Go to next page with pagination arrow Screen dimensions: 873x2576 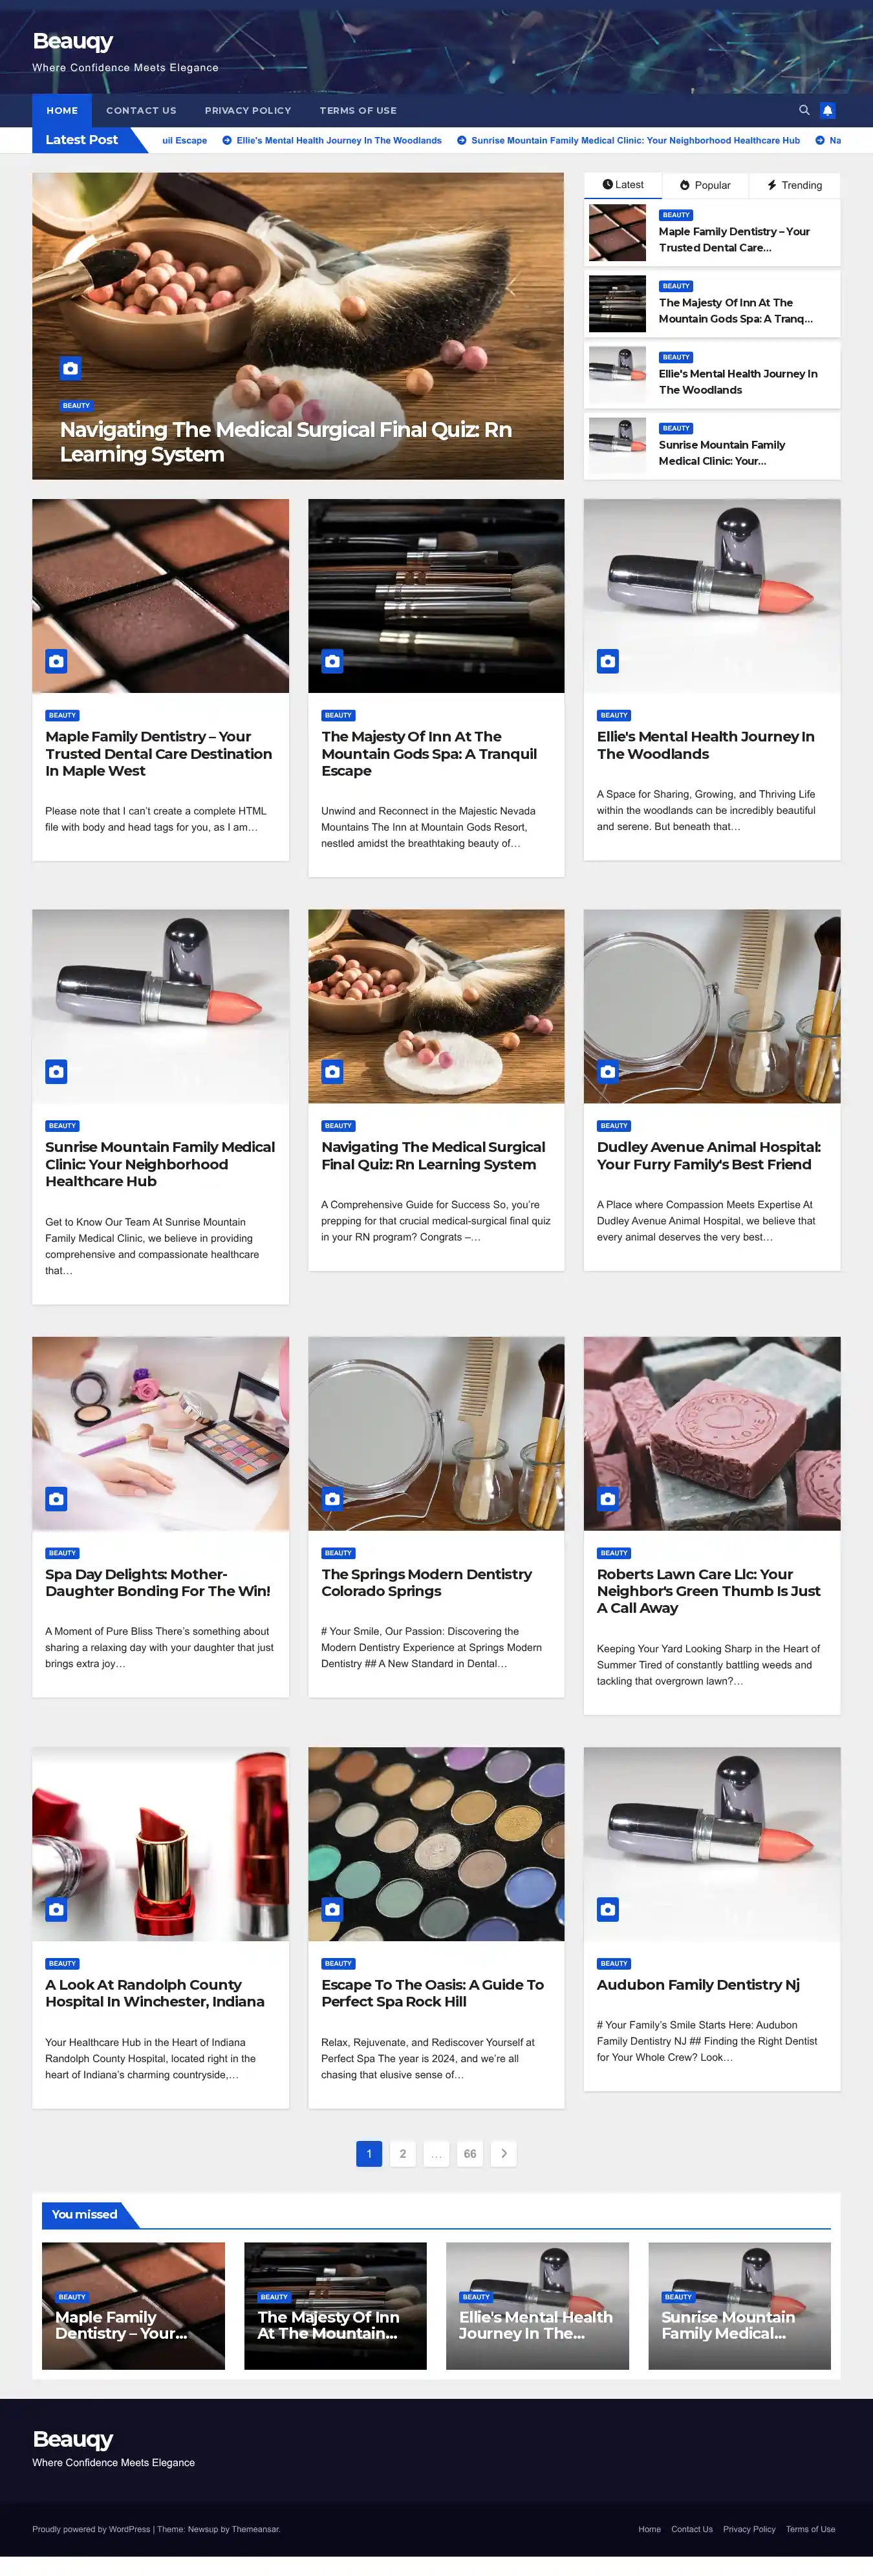tap(504, 2153)
